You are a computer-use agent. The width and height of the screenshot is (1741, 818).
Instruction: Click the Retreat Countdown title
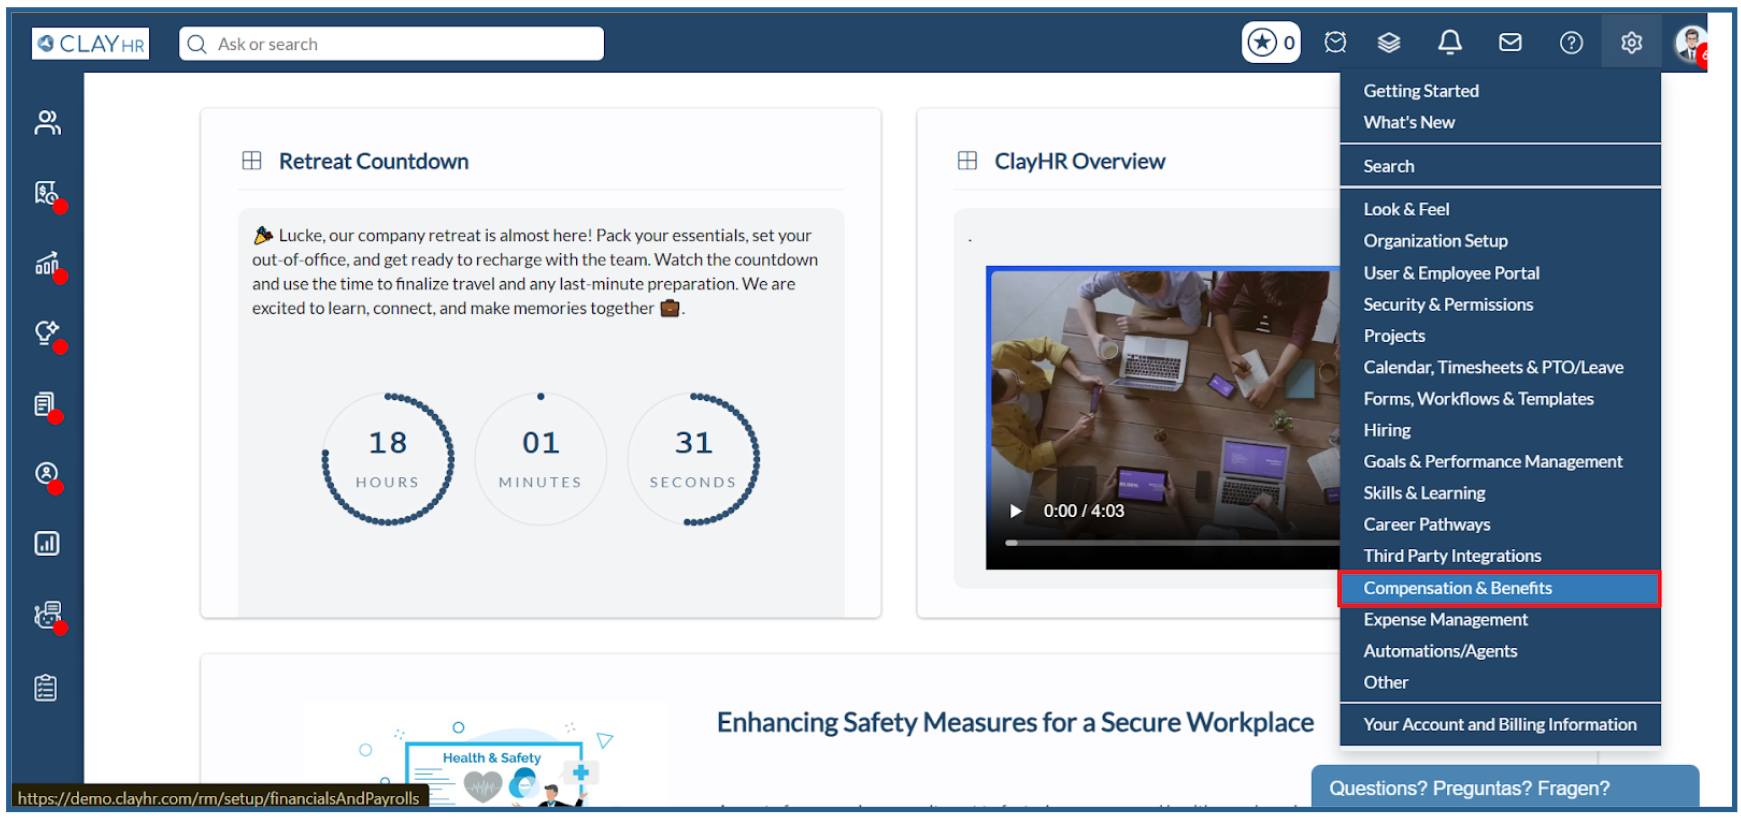[373, 161]
